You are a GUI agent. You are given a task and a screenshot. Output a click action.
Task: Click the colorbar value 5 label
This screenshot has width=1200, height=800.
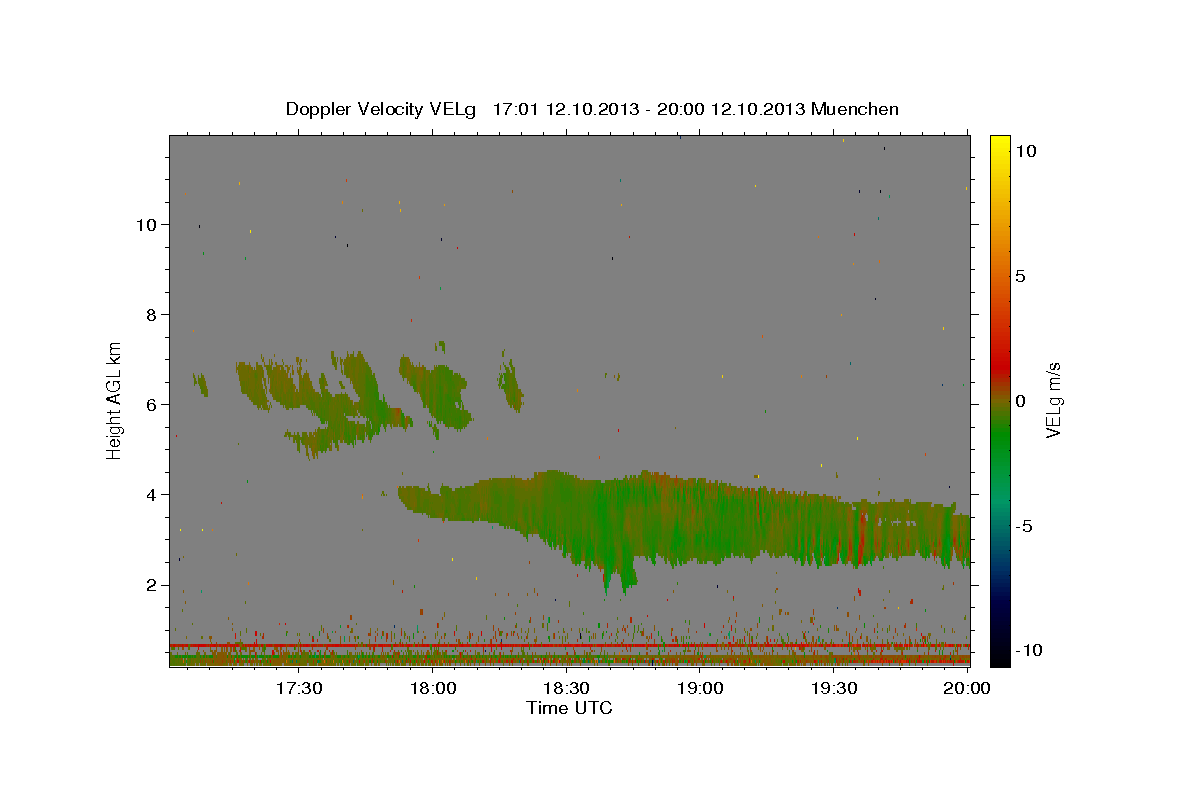point(1020,276)
